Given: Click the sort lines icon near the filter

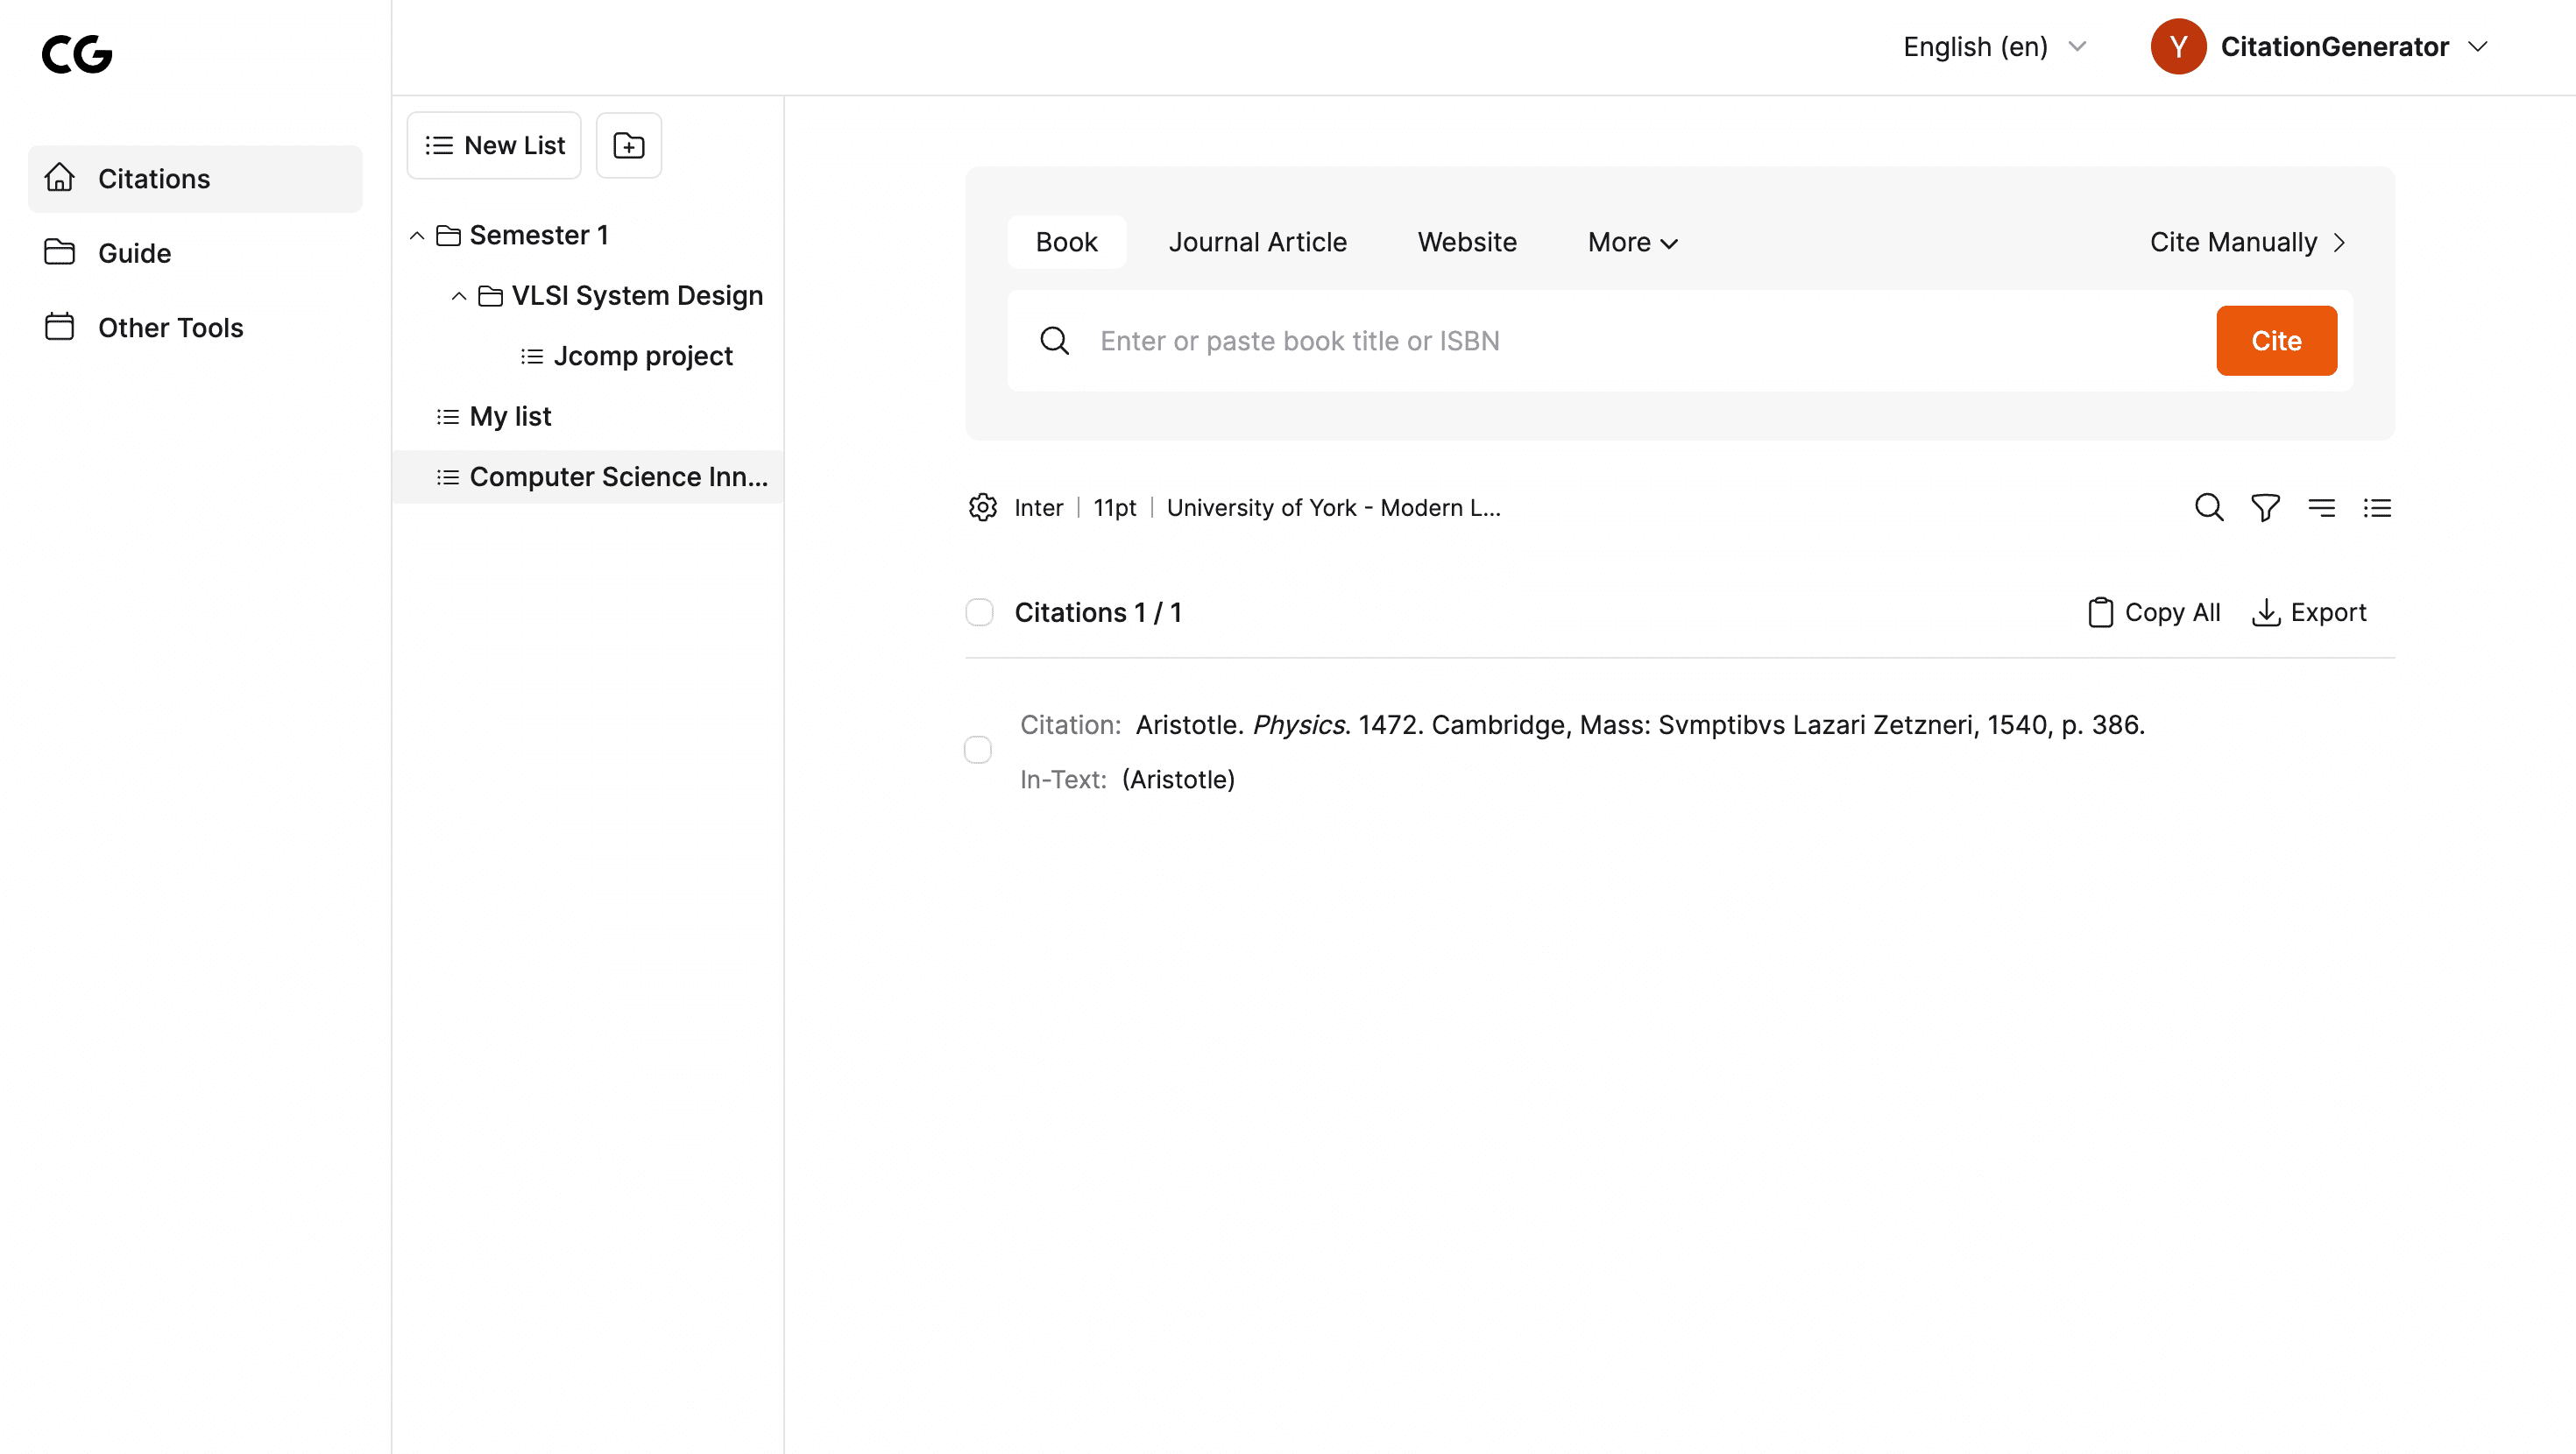Looking at the screenshot, I should coord(2322,507).
